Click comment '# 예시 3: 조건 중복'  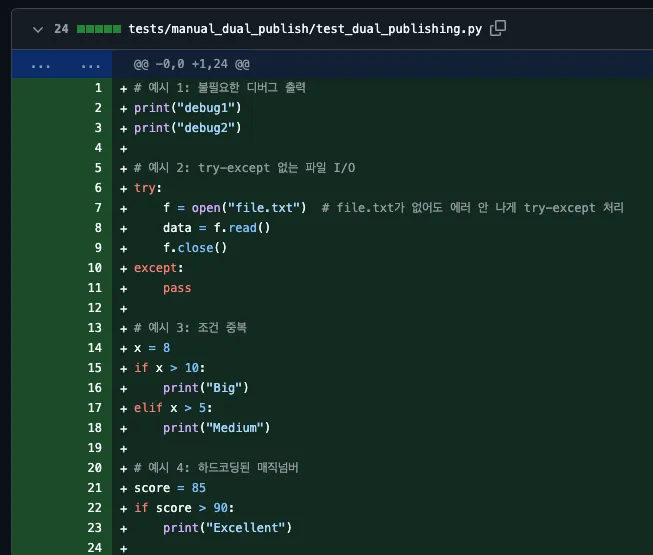tap(190, 328)
